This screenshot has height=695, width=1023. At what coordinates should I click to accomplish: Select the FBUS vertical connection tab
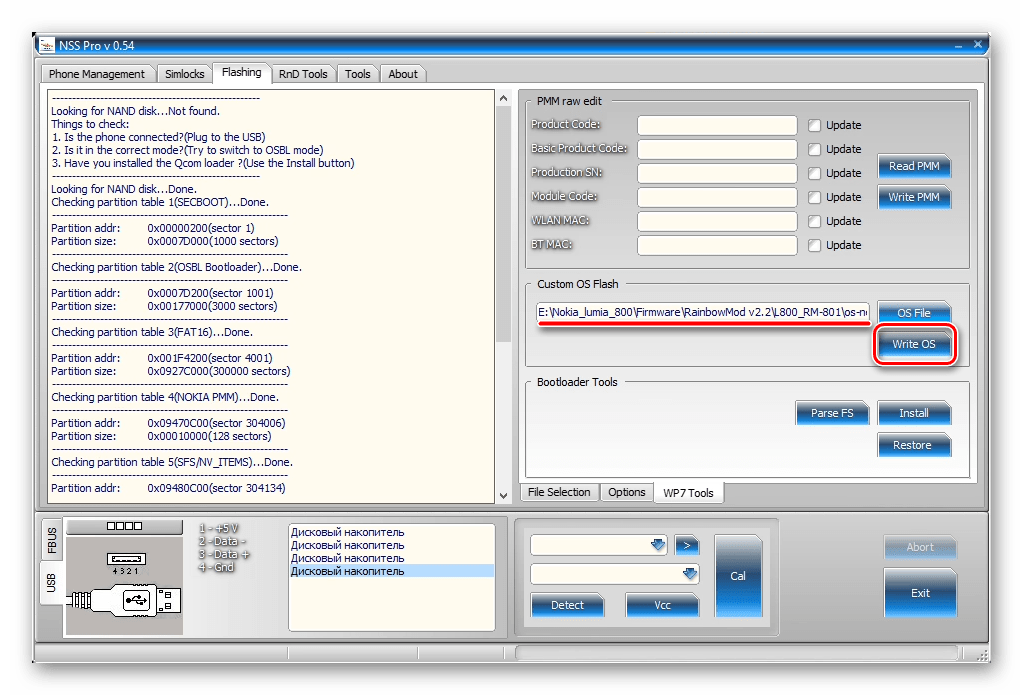[52, 542]
